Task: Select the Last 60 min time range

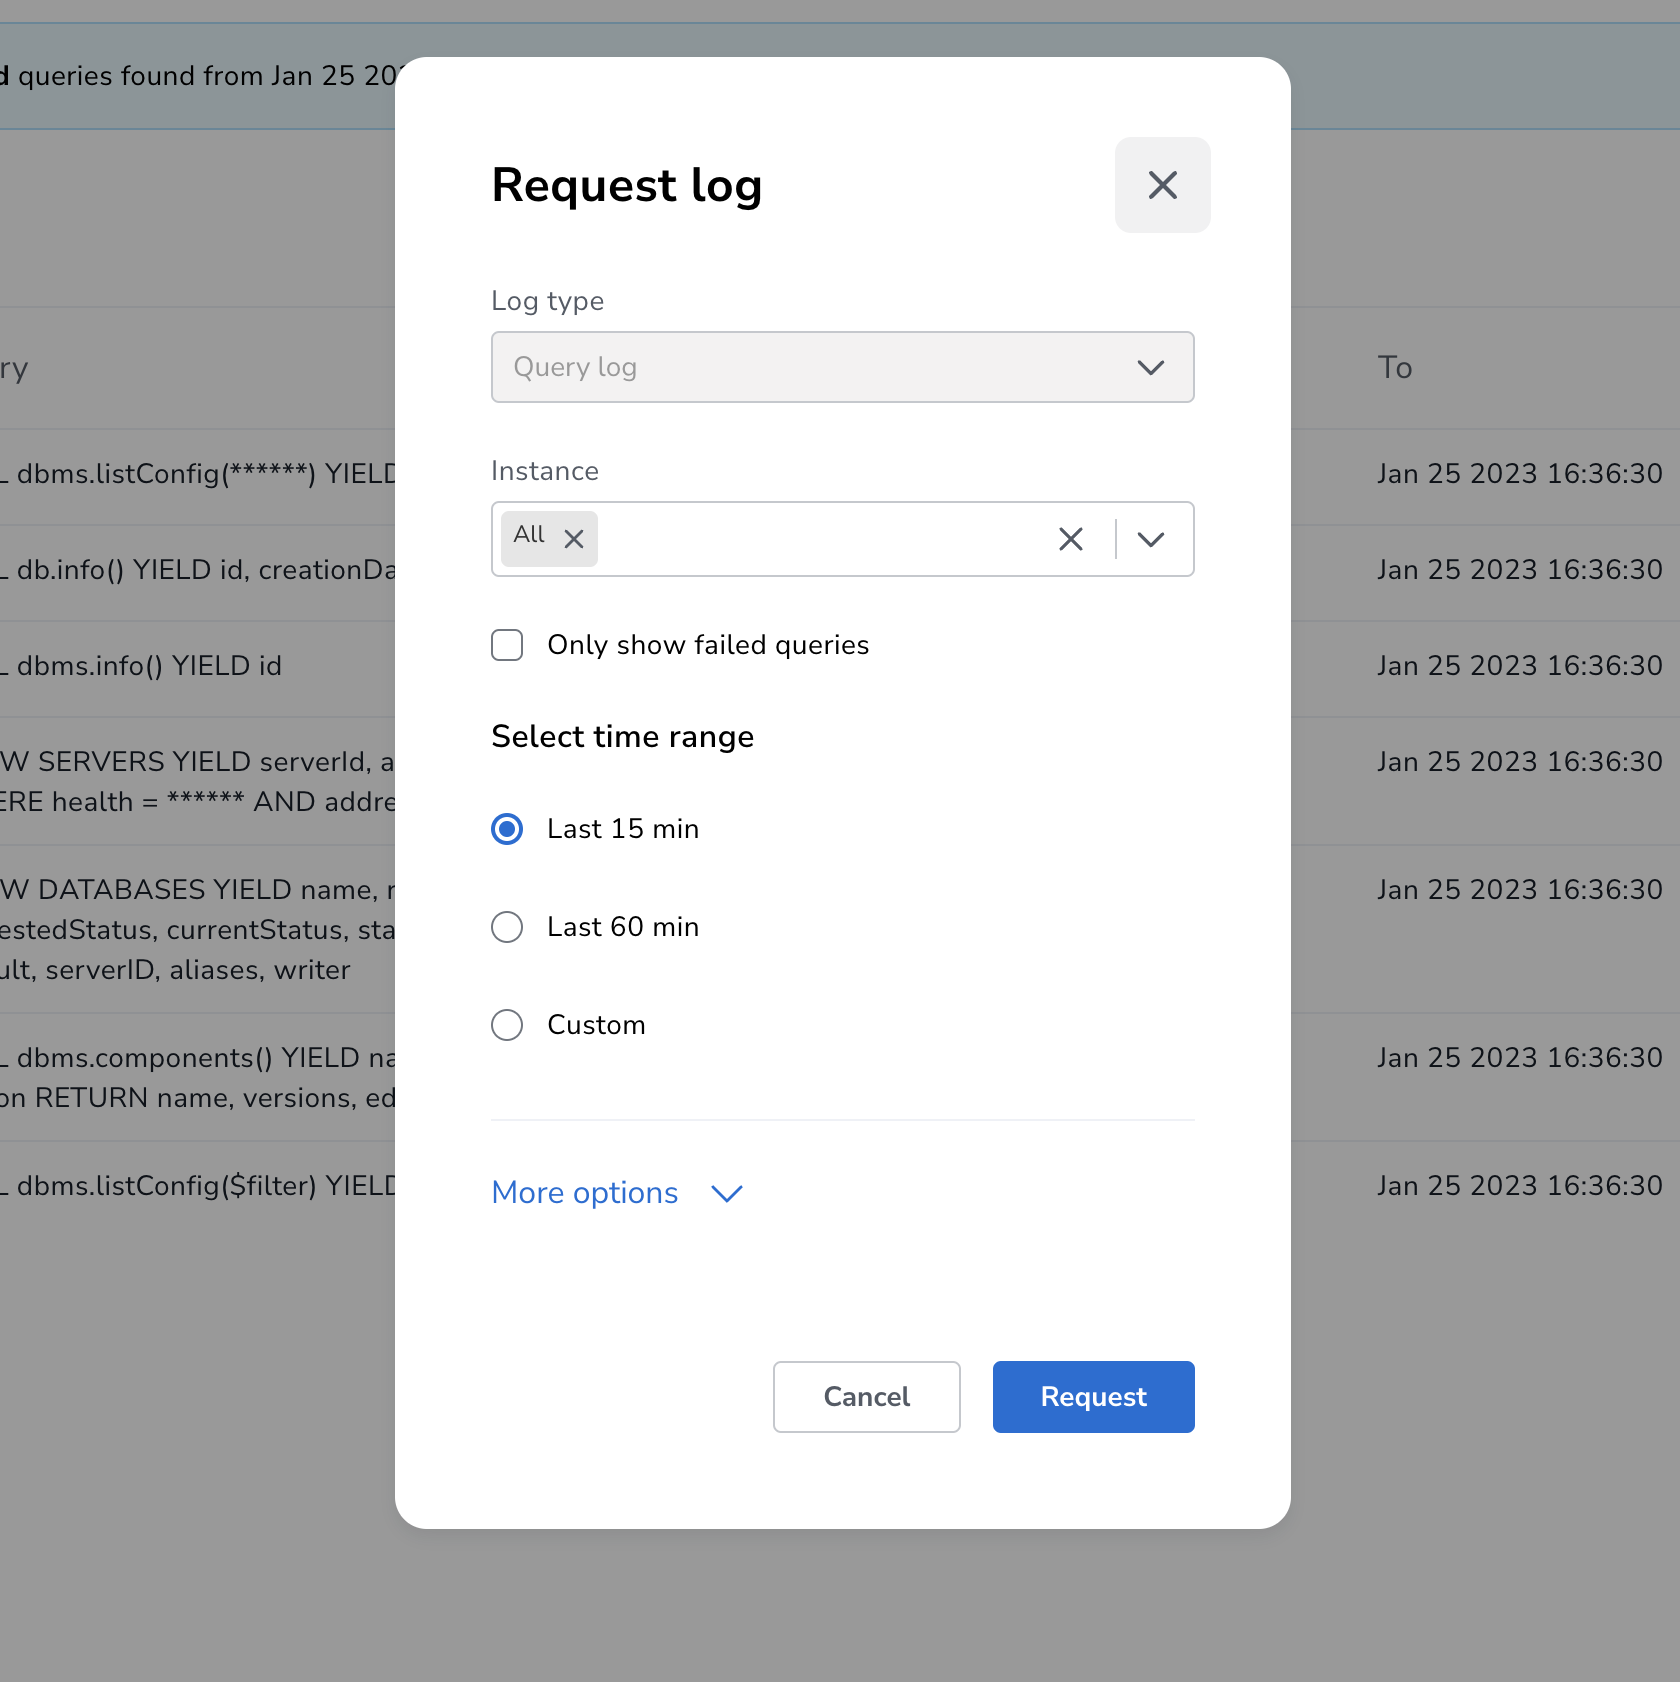Action: tap(507, 927)
